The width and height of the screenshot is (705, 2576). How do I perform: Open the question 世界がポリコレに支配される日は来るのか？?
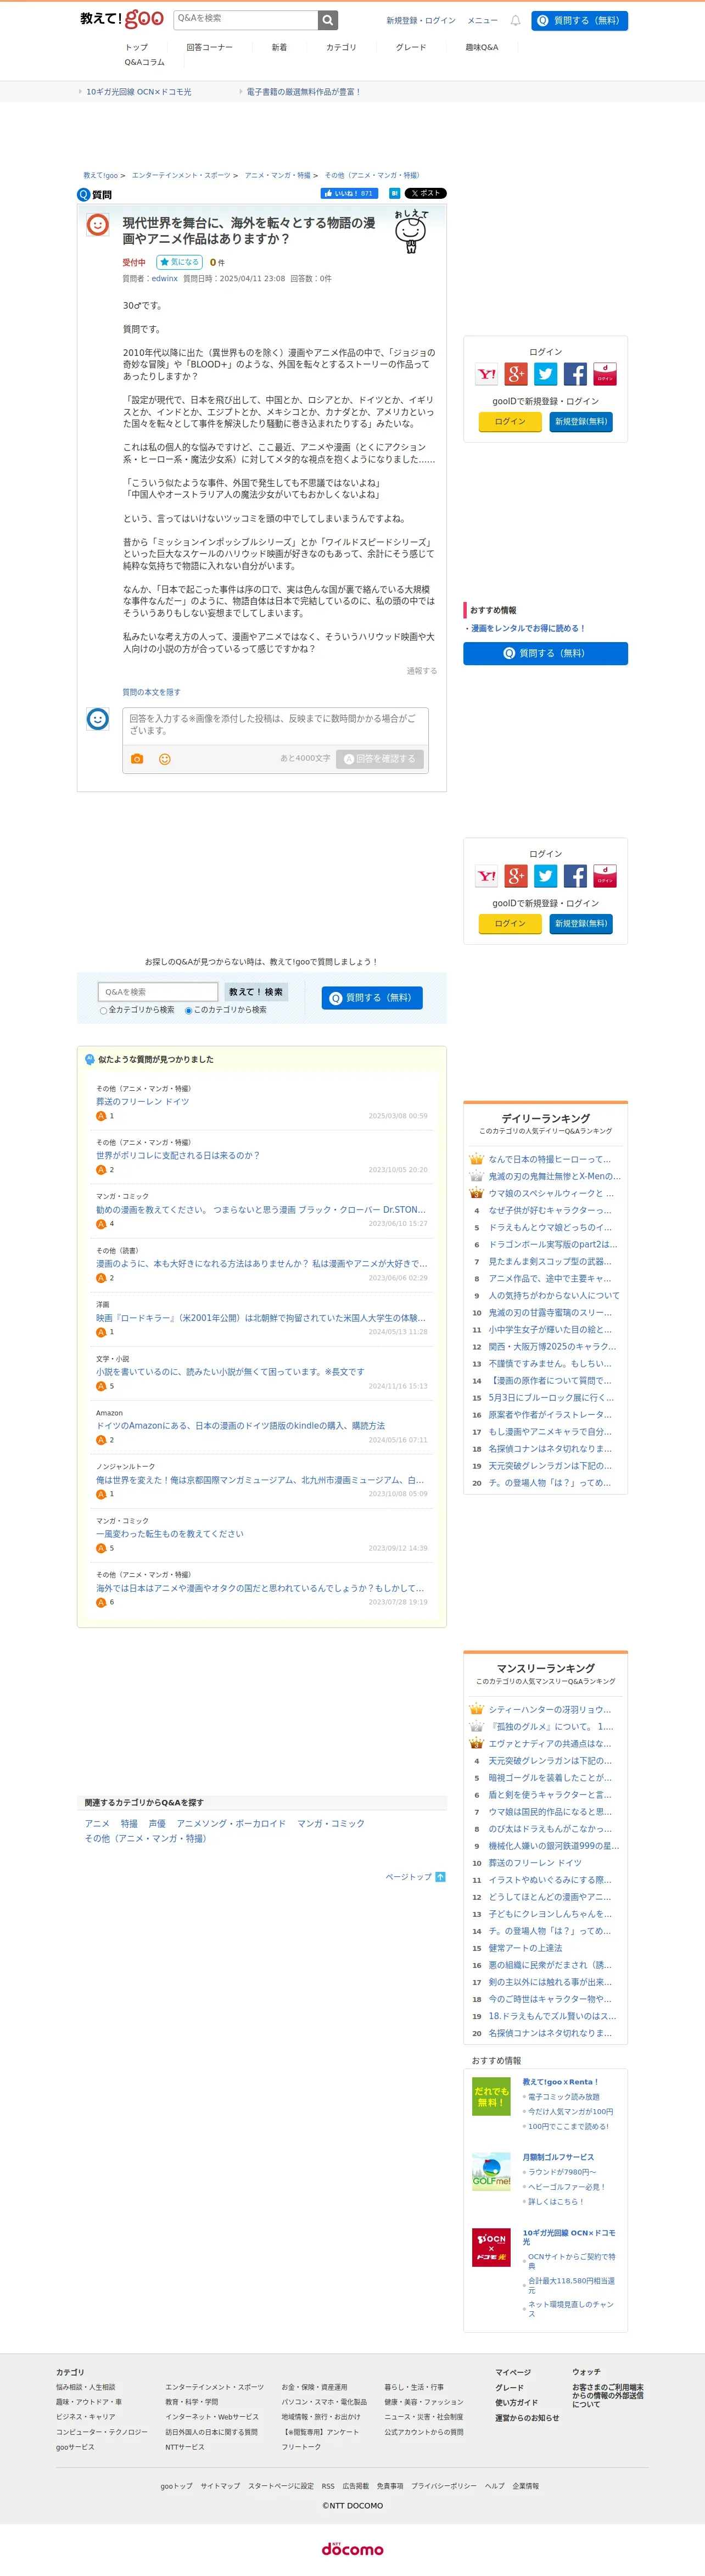coord(177,1155)
